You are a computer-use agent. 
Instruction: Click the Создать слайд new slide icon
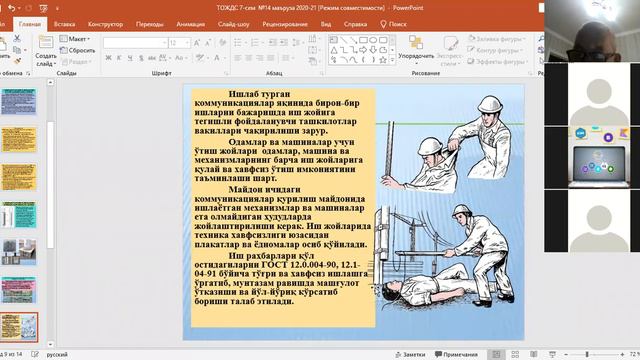tap(46, 42)
